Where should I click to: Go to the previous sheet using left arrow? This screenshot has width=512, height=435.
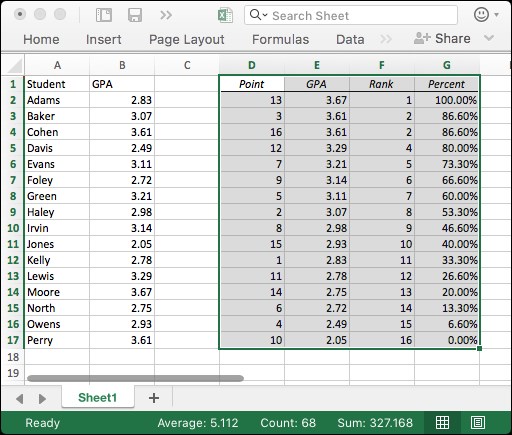tap(20, 398)
